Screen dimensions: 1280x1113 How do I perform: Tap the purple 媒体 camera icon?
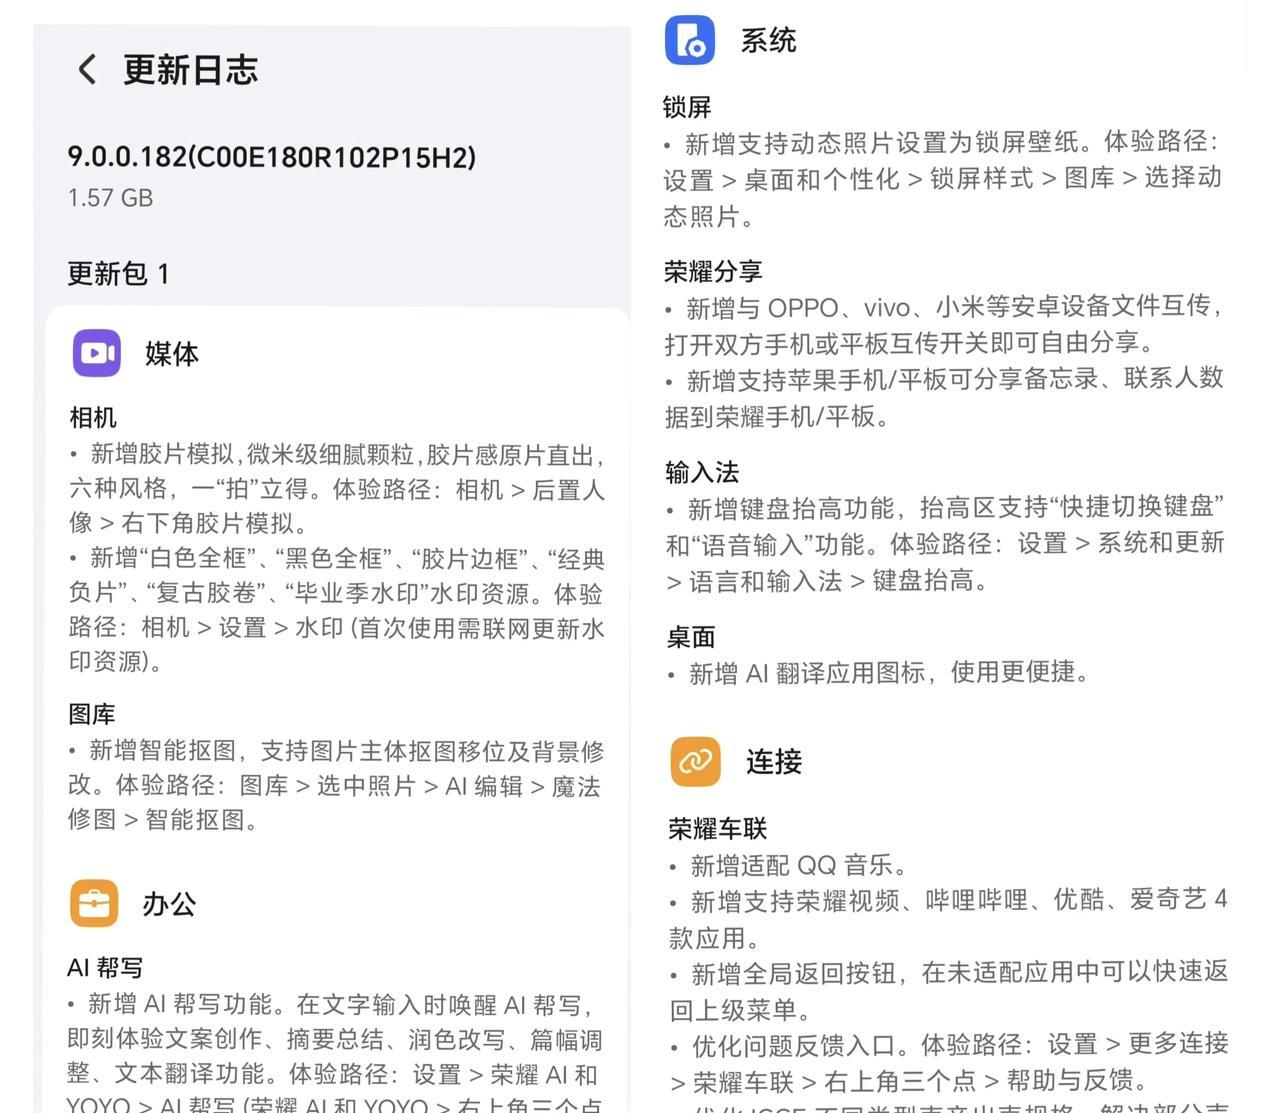click(97, 353)
